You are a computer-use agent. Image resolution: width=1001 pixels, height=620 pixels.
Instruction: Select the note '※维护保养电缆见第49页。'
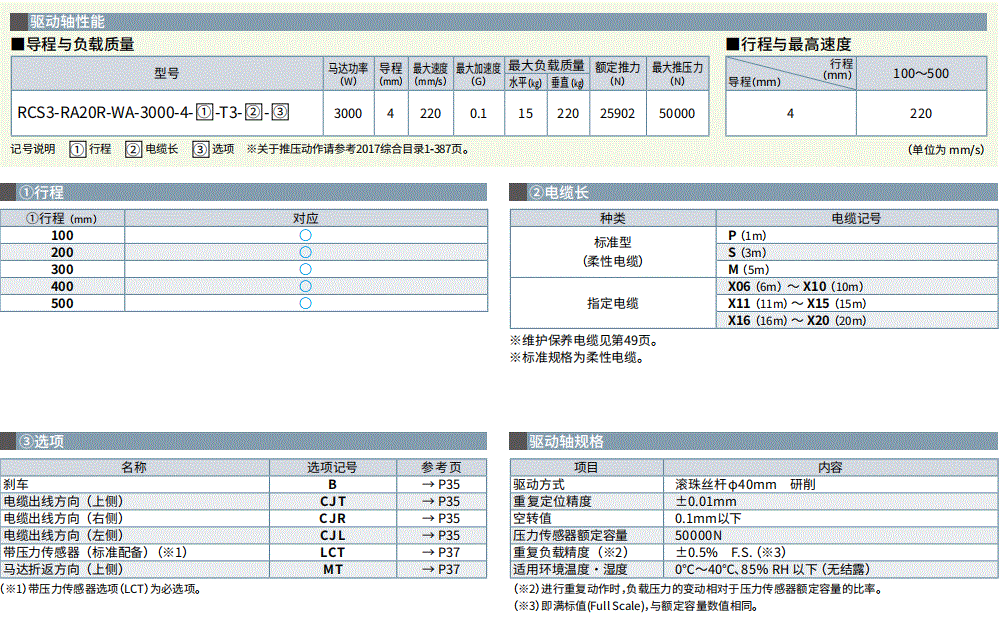pos(584,340)
